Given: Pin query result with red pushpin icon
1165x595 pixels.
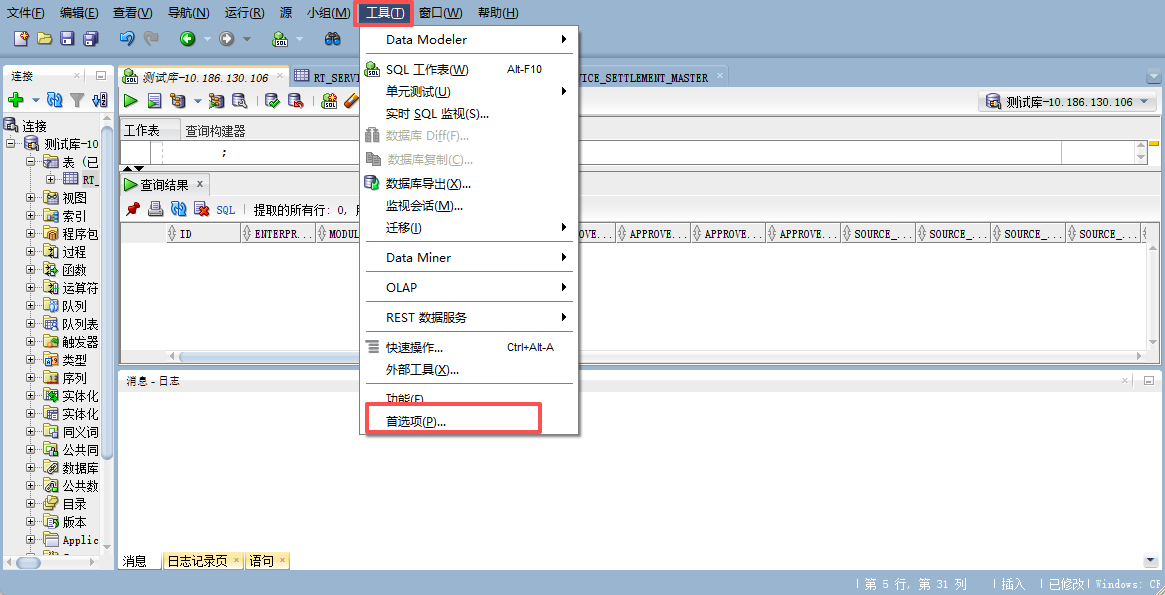Looking at the screenshot, I should point(133,209).
